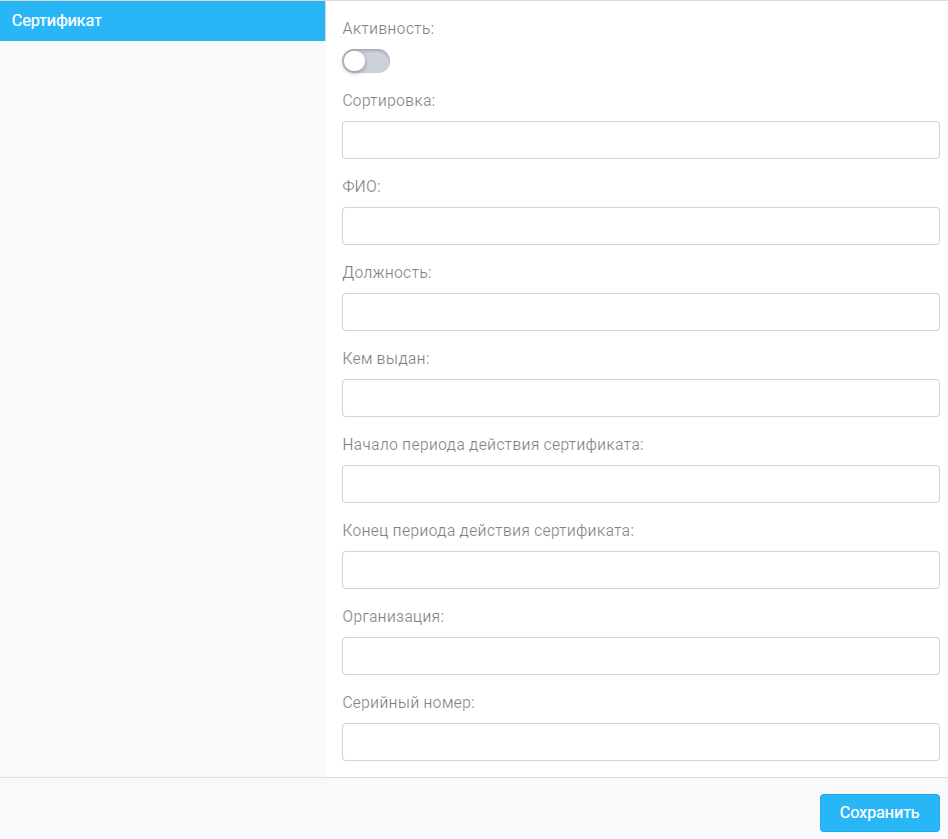Click the Начало периода действия сертификата field
Viewport: 948px width, 839px height.
(640, 484)
